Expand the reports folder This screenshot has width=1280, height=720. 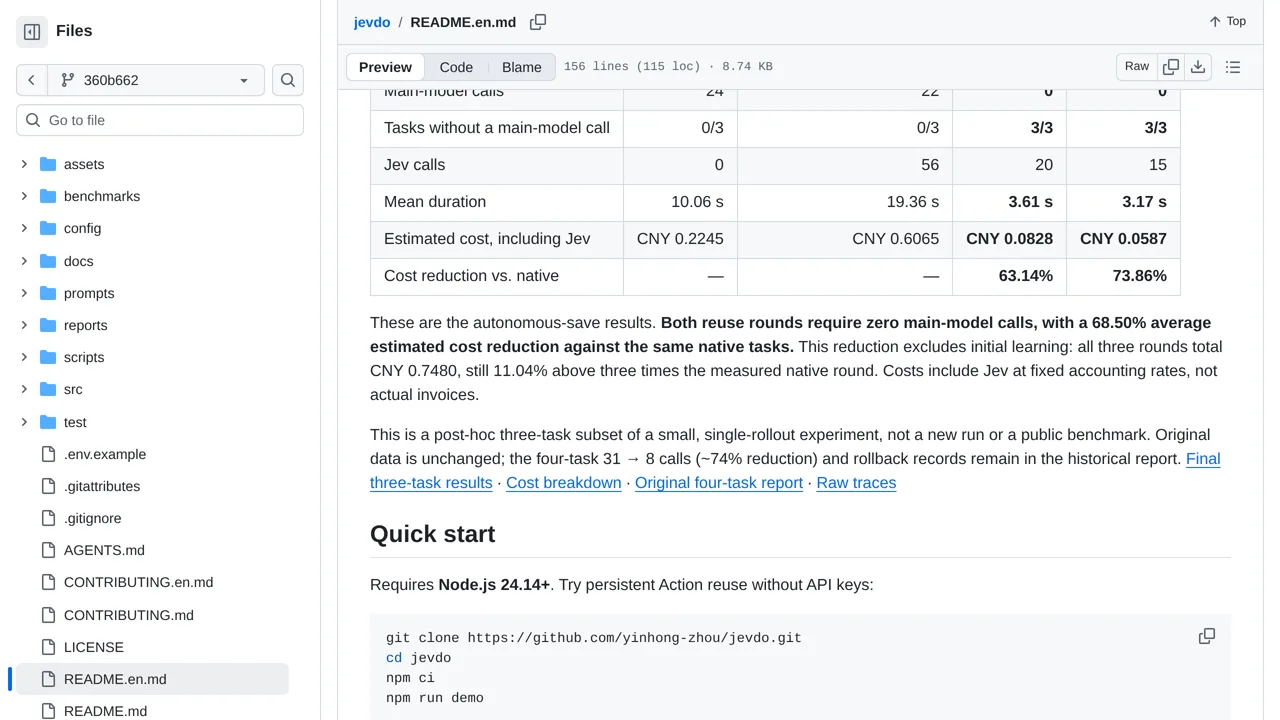pyautogui.click(x=24, y=325)
